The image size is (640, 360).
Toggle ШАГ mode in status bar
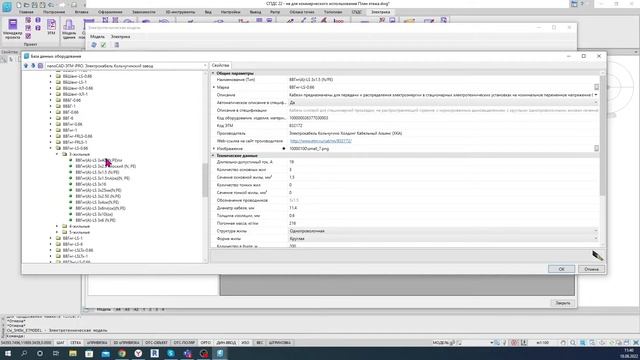[60, 342]
